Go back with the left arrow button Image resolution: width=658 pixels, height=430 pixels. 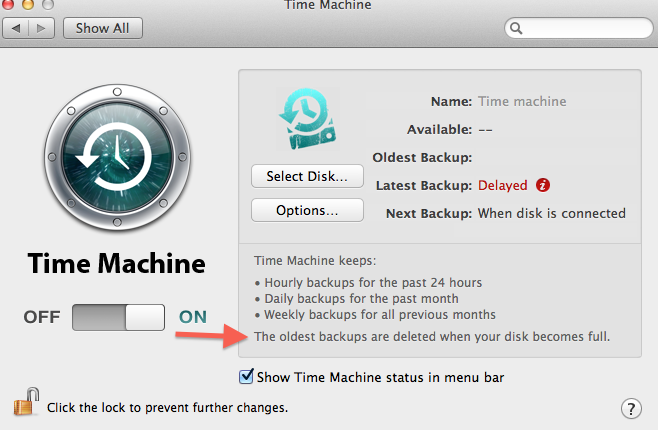point(16,28)
